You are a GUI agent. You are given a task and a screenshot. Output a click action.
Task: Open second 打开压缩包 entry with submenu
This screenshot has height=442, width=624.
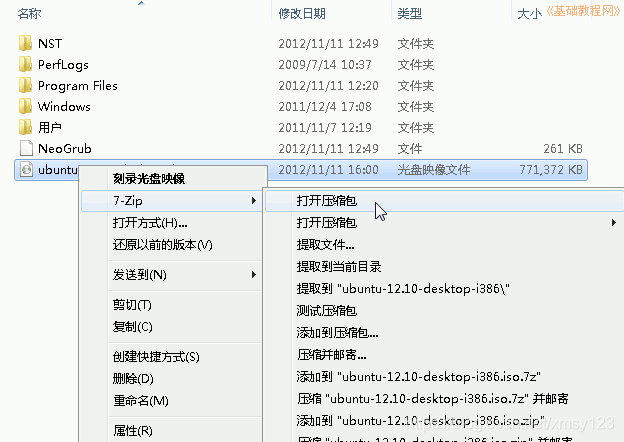point(327,223)
